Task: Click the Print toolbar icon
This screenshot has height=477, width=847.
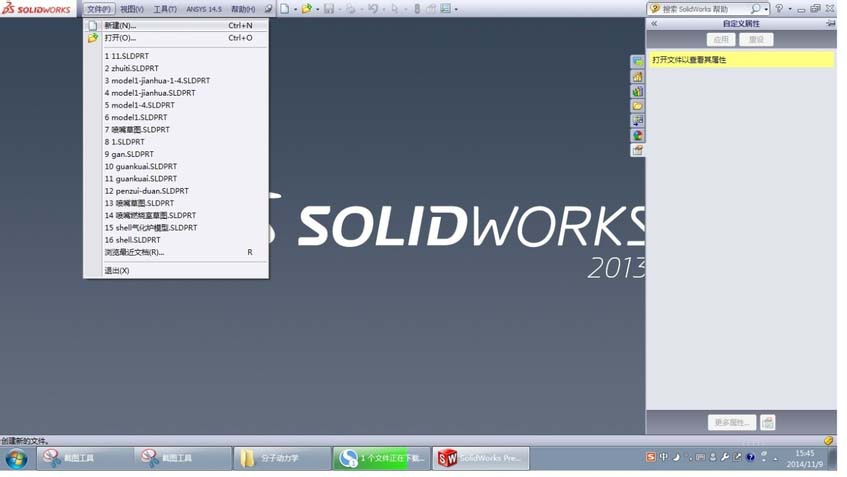Action: coord(351,9)
